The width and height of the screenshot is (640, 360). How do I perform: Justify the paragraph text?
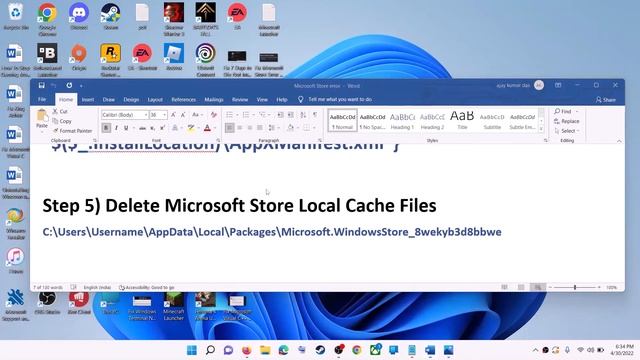260,128
